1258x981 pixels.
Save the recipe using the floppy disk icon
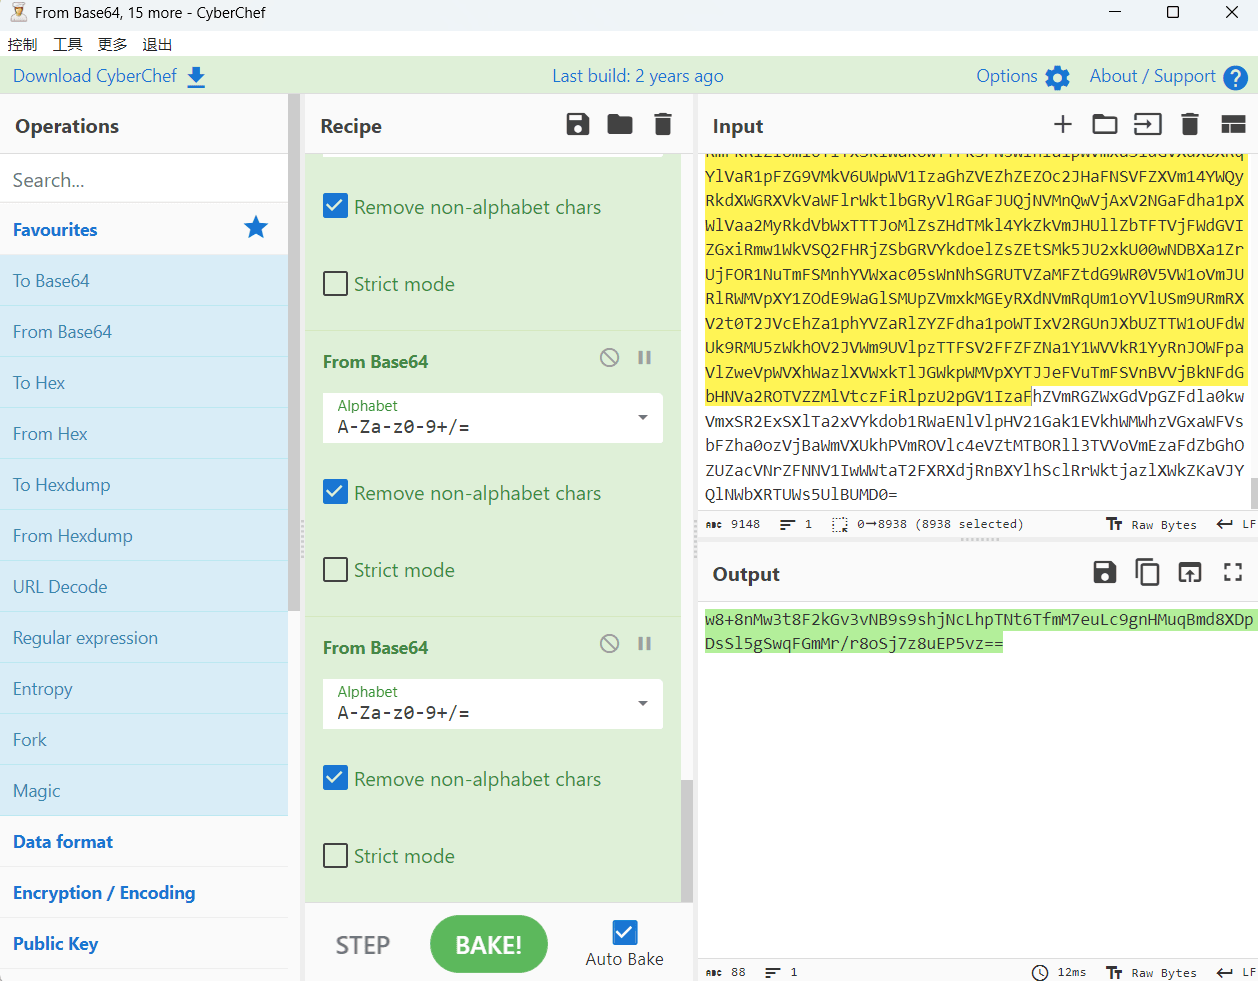(578, 125)
